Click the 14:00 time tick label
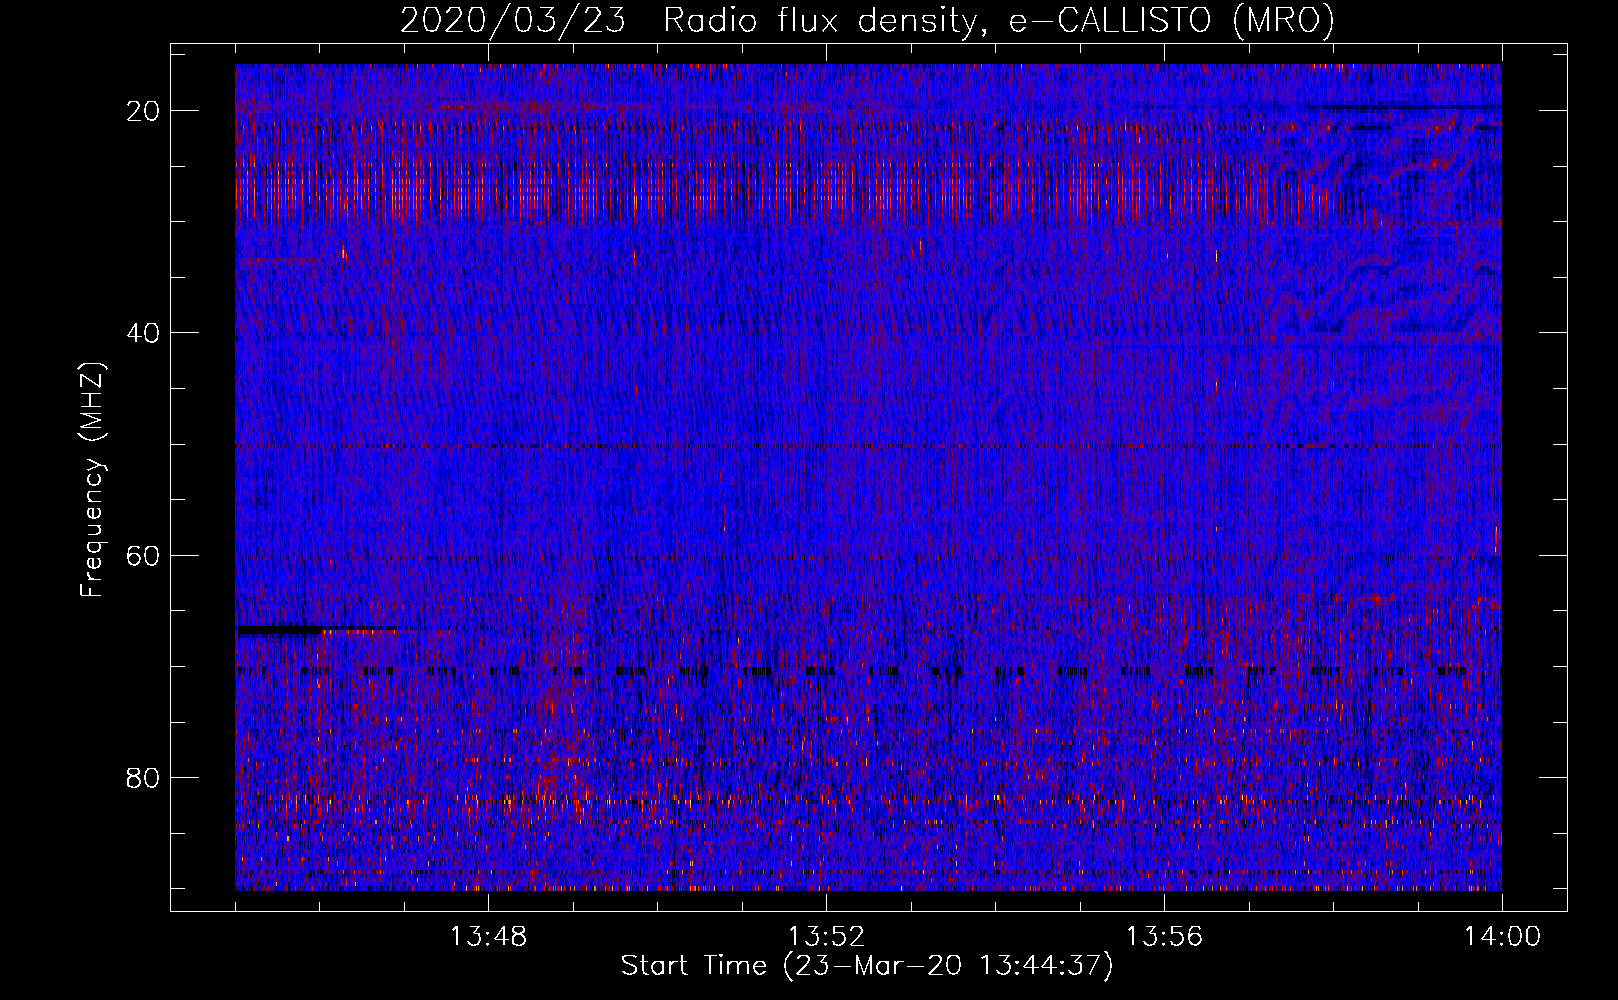 click(x=1502, y=937)
